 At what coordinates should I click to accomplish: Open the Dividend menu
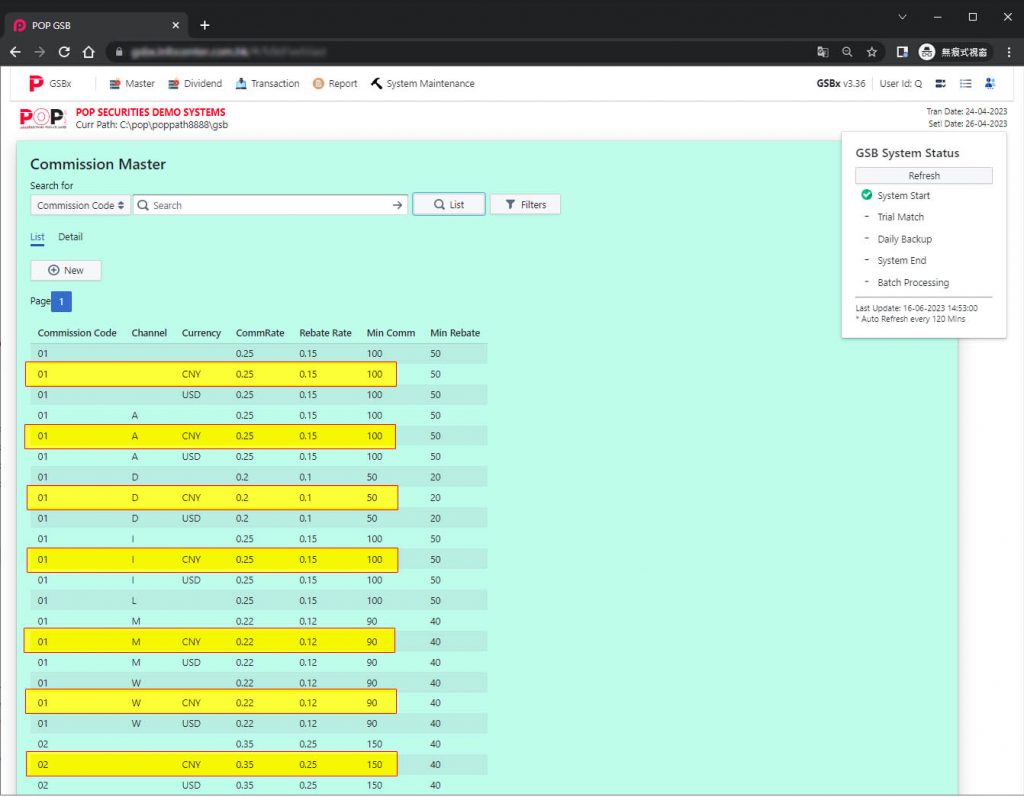point(195,84)
